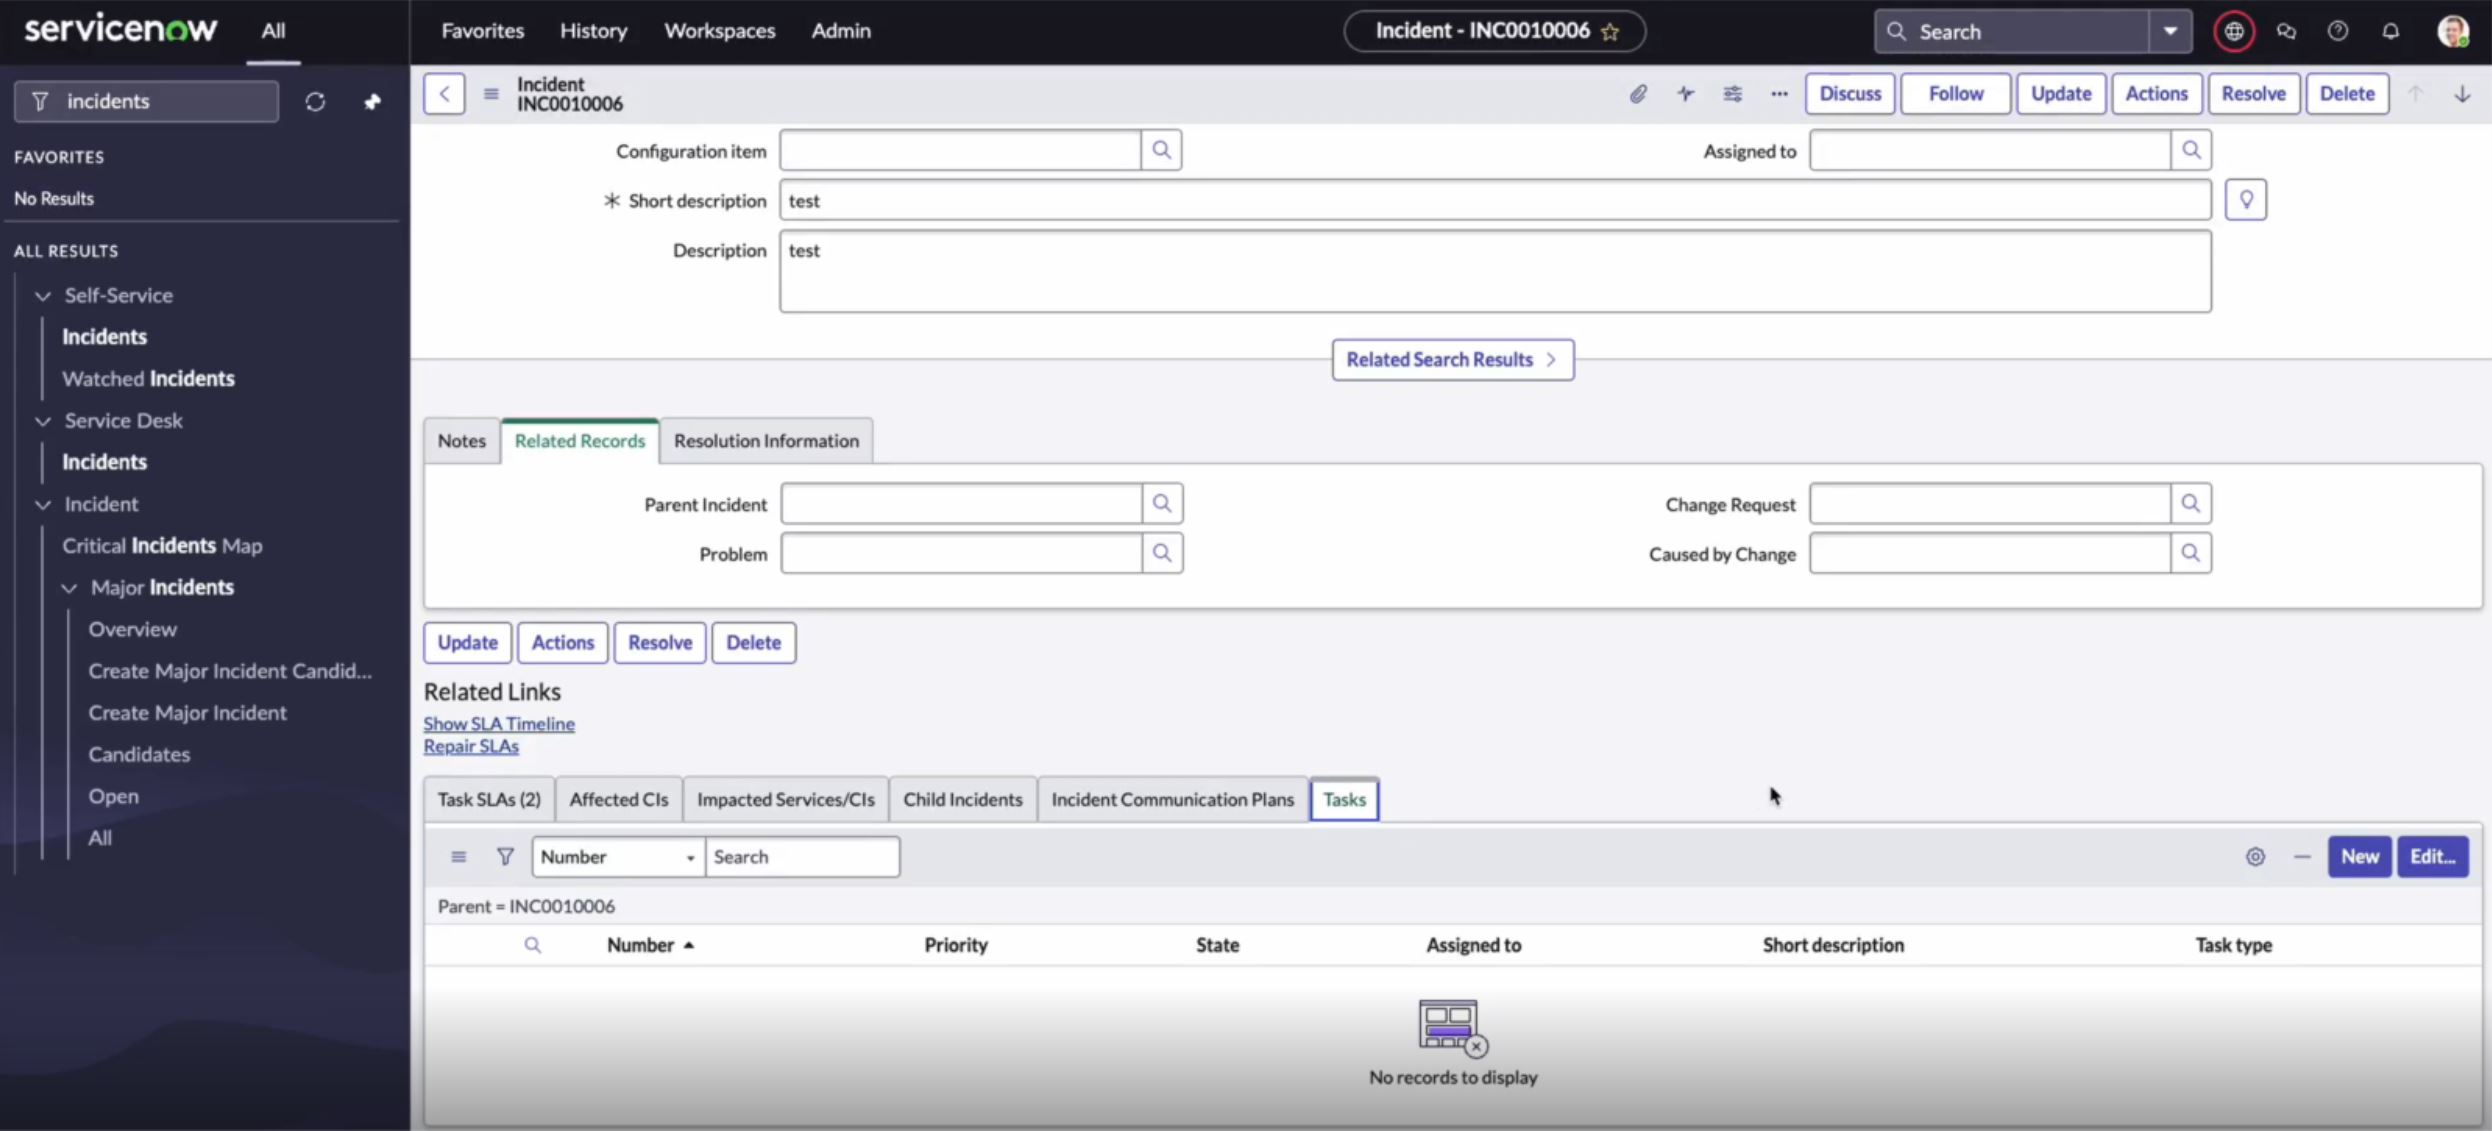Click the Problem lookup icon
Screen dimensions: 2492x1131
point(1162,553)
